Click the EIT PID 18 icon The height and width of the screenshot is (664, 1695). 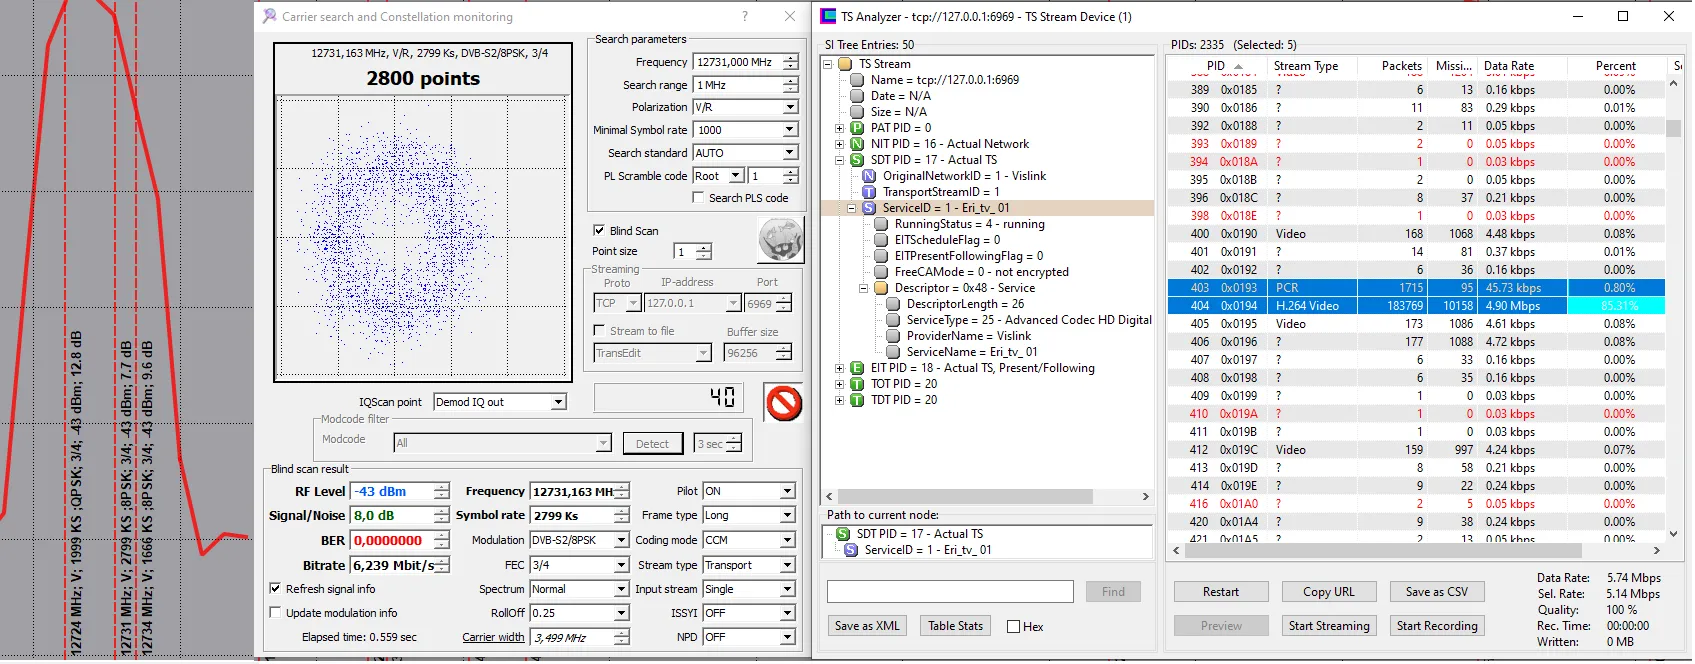(857, 368)
